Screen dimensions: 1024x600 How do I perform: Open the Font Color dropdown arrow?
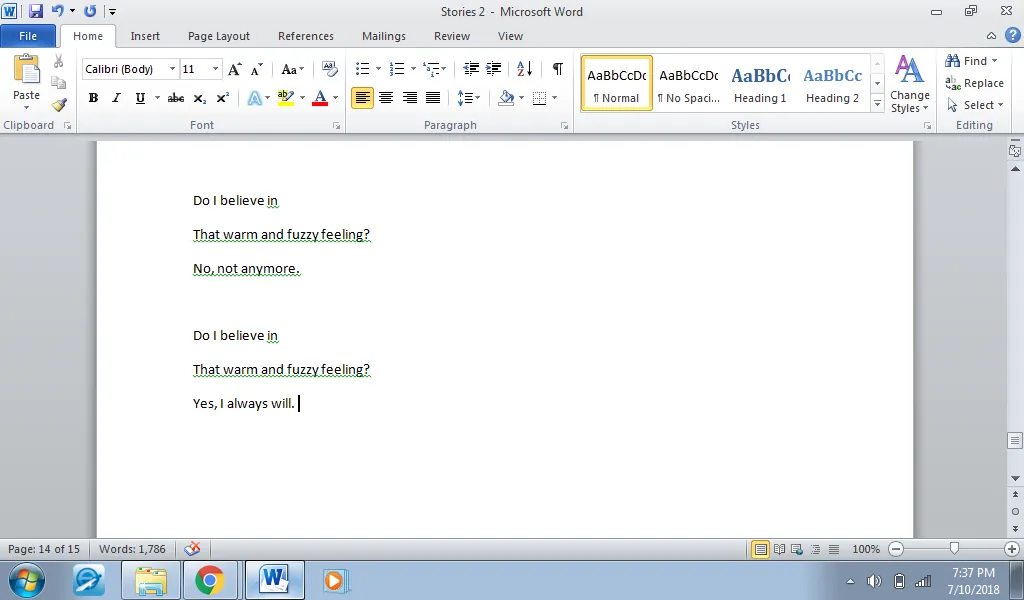click(336, 98)
